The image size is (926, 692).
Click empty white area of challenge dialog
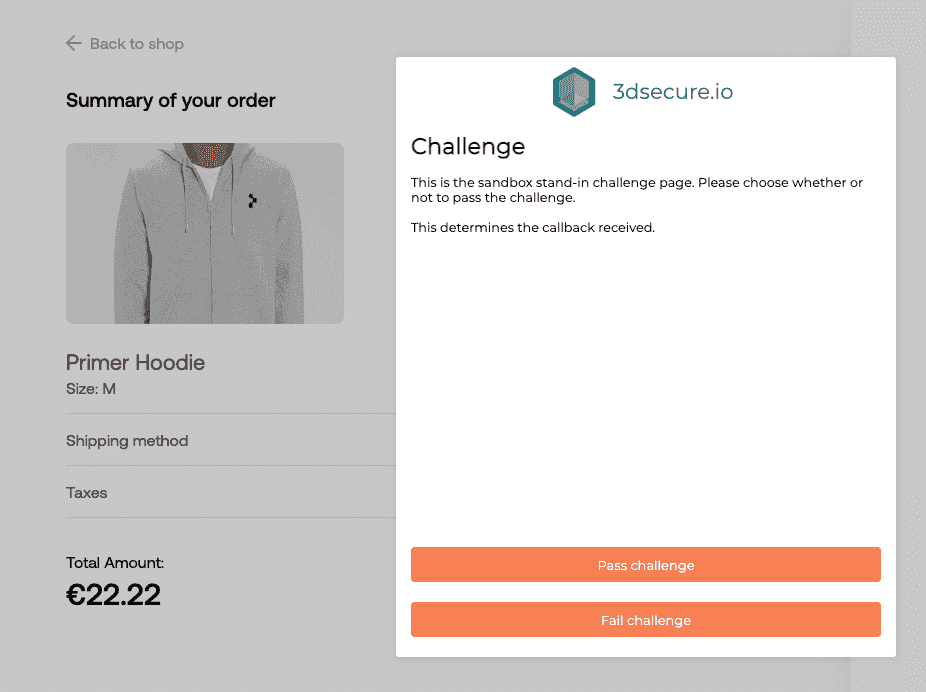pos(645,384)
